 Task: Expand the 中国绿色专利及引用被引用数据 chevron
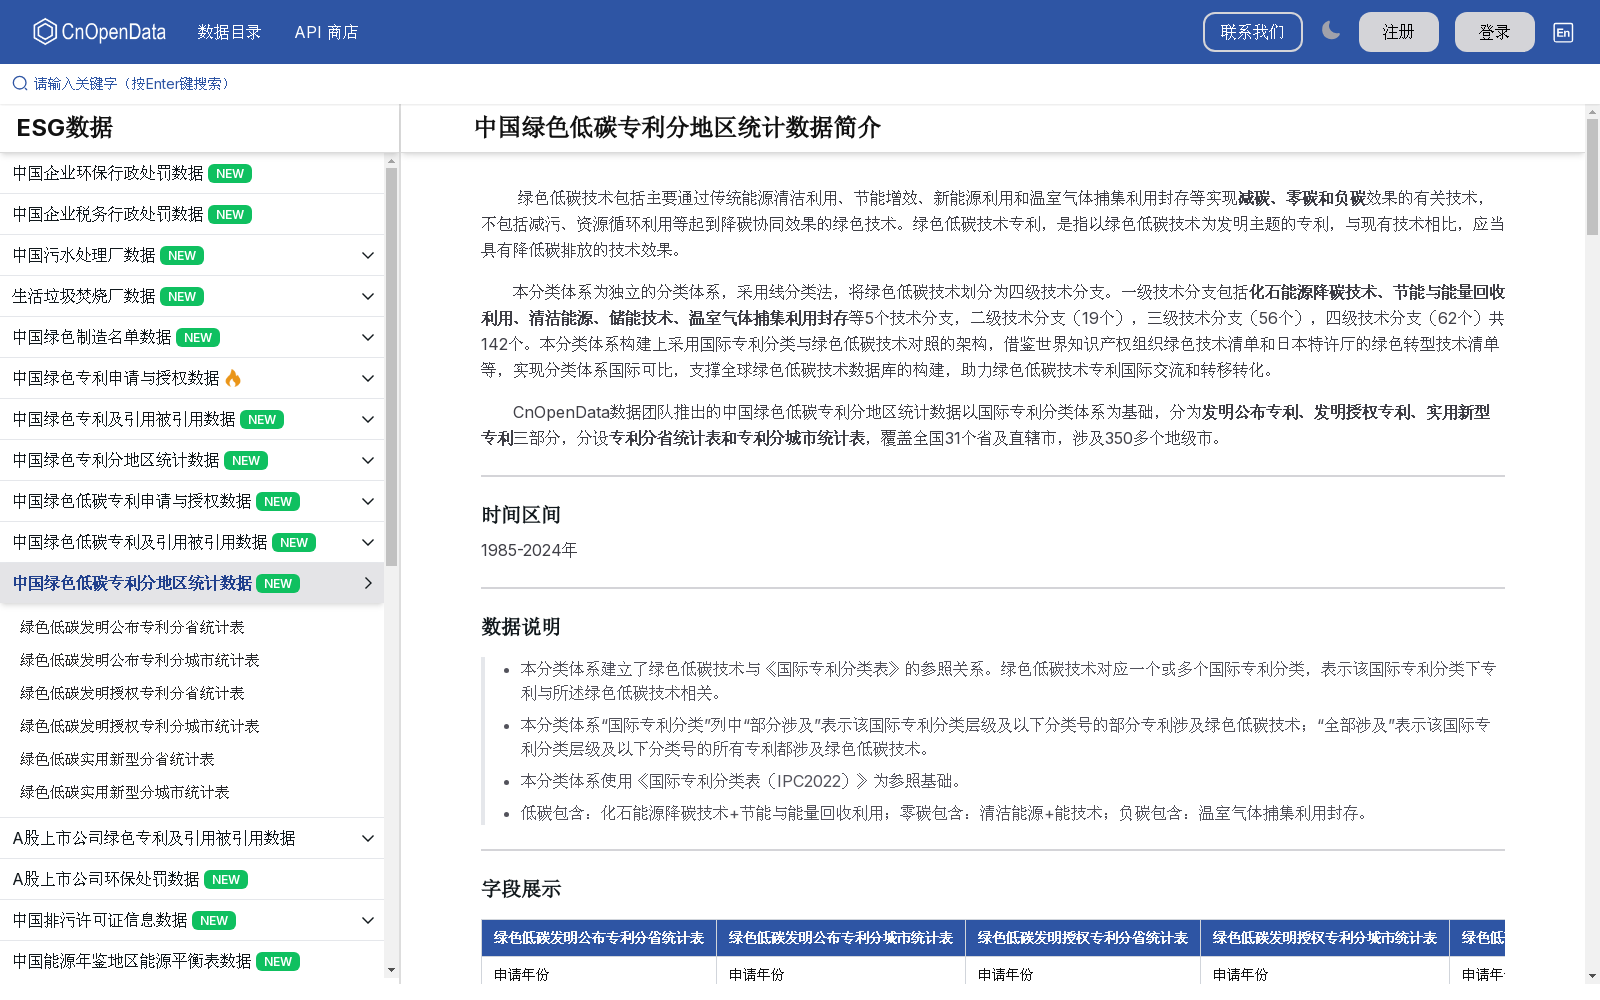click(x=368, y=419)
